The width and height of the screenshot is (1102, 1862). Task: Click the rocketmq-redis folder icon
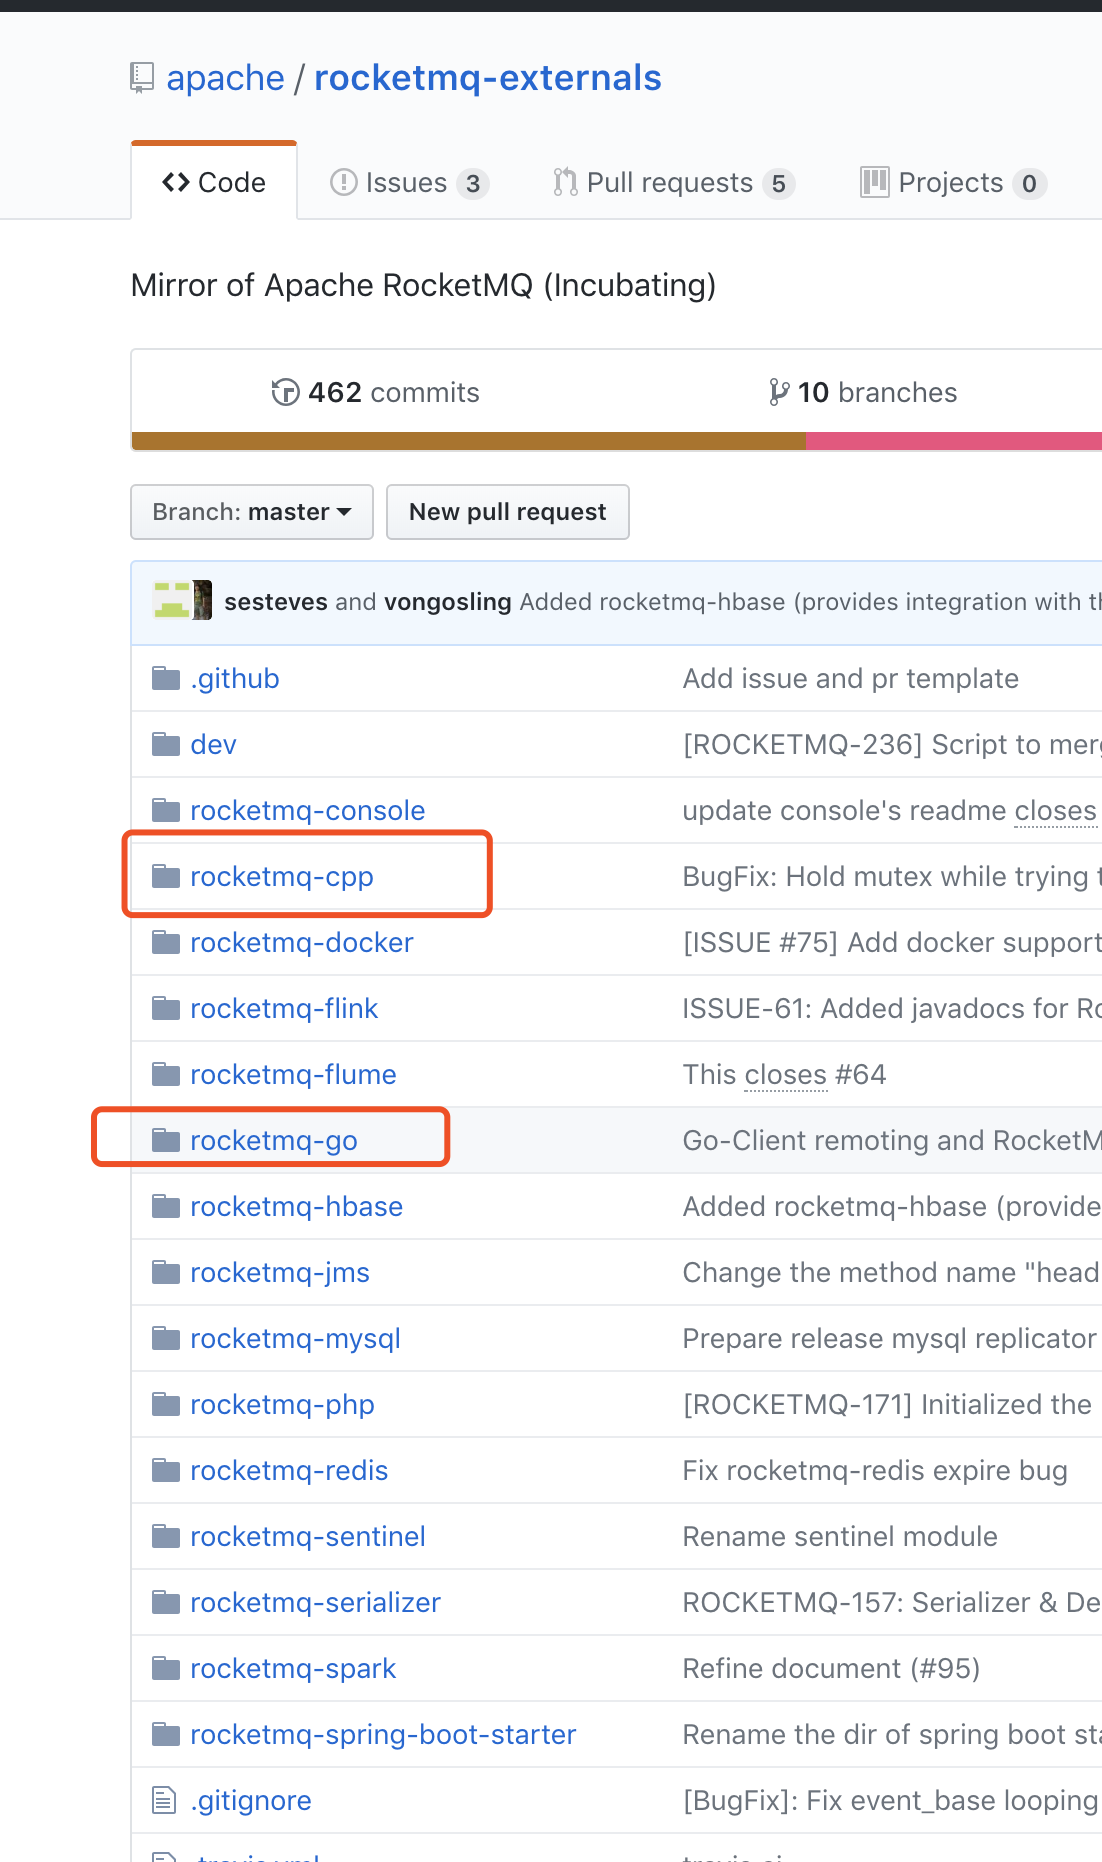click(165, 1471)
